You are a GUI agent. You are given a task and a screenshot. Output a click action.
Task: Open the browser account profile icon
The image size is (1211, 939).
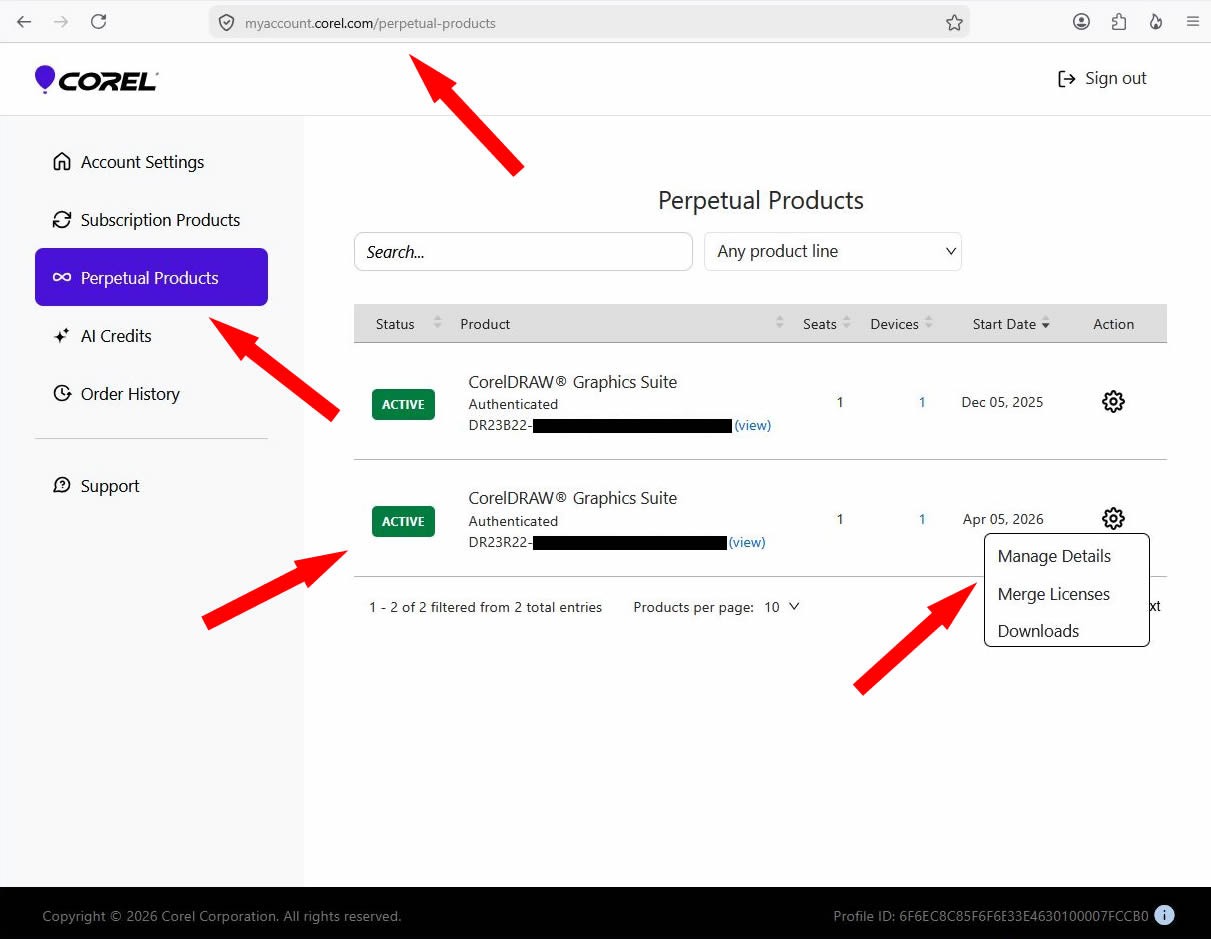1081,21
